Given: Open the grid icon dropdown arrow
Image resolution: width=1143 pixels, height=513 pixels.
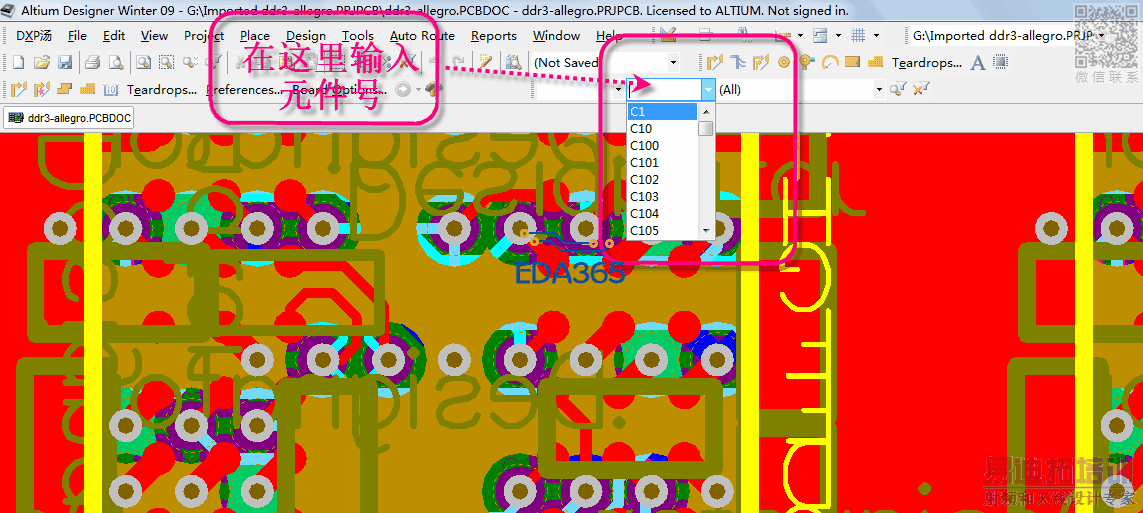Looking at the screenshot, I should [876, 35].
